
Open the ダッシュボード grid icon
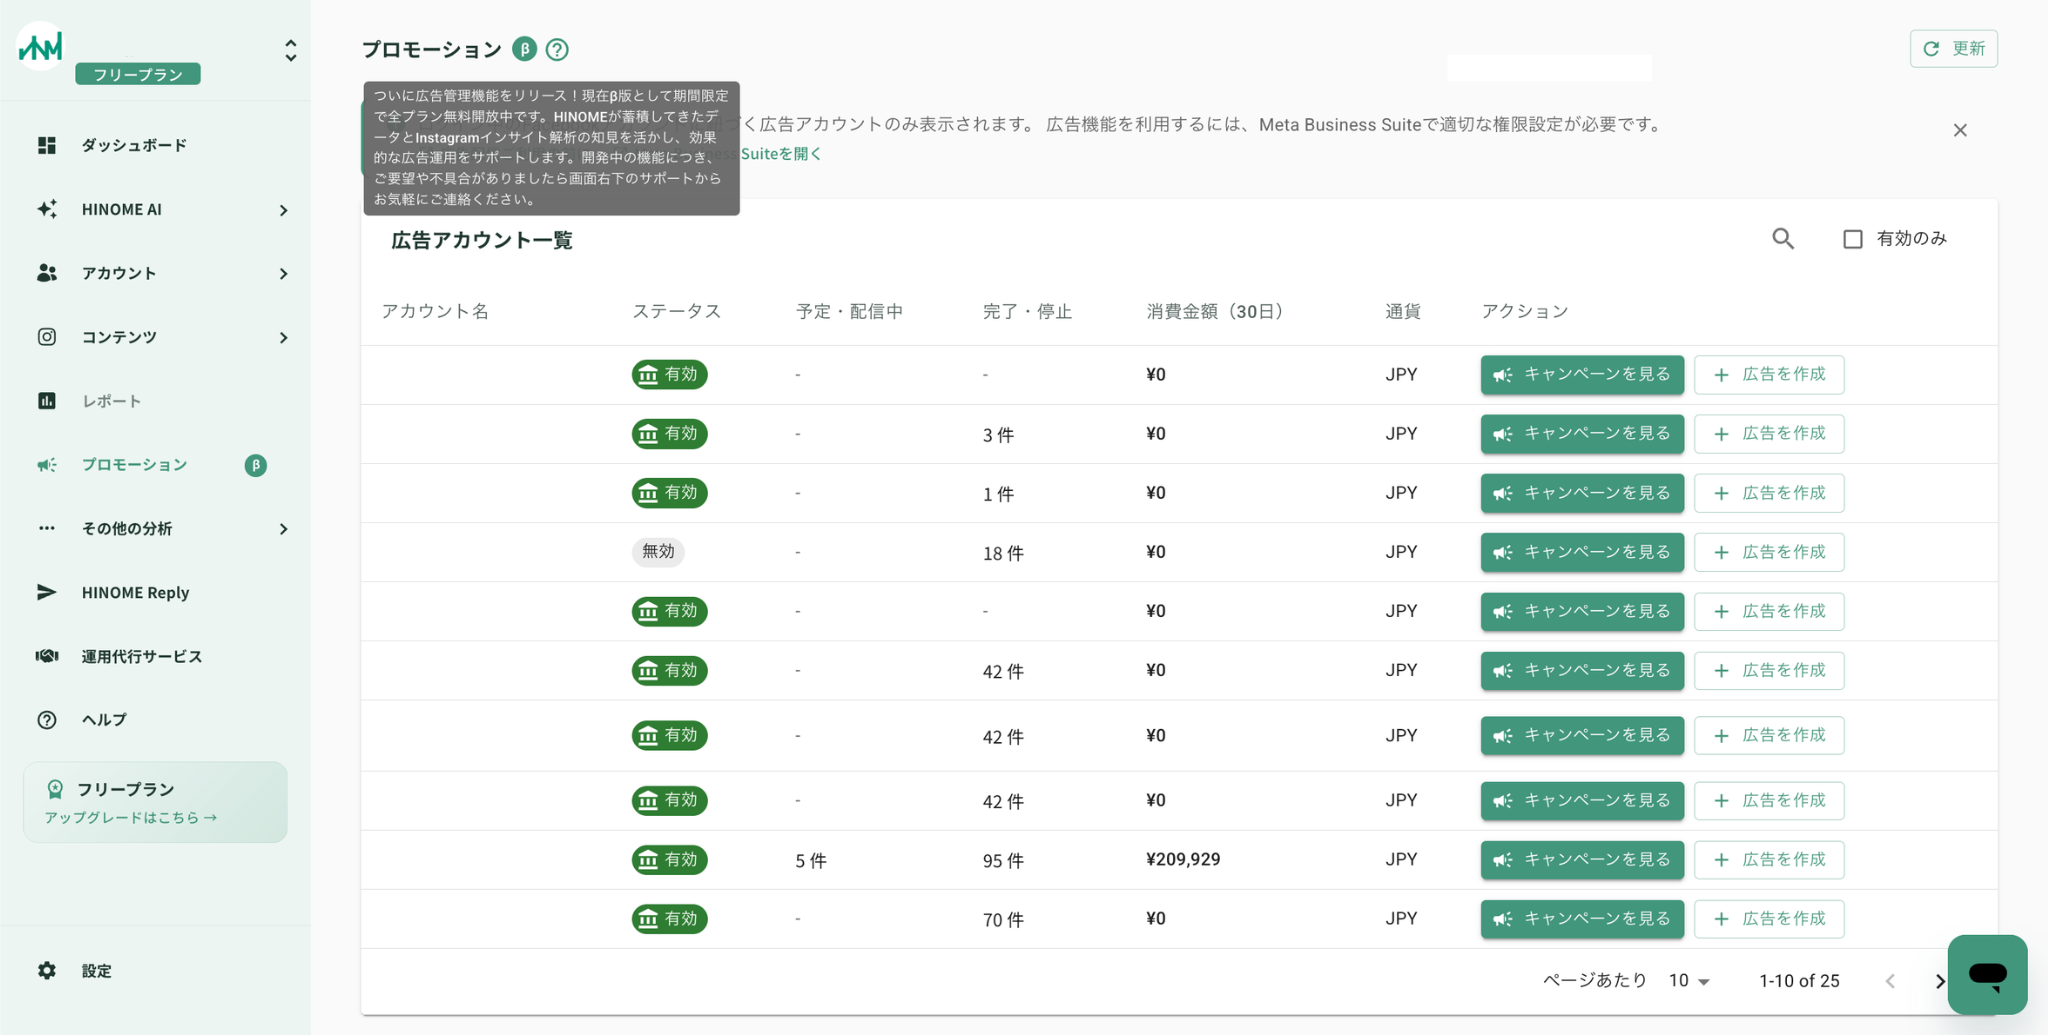tap(47, 145)
